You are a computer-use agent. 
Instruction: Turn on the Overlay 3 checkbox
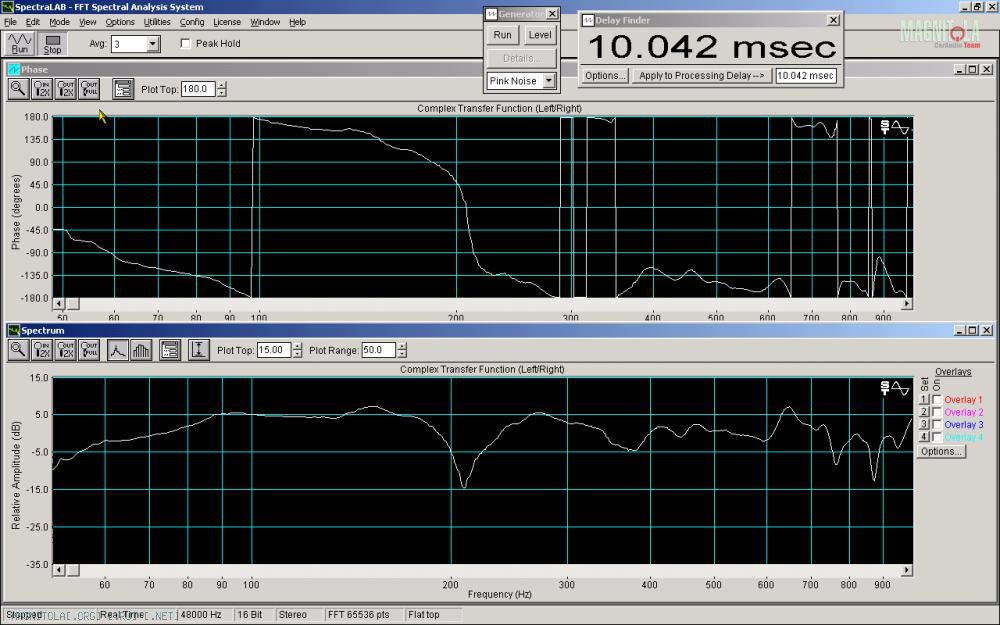pos(937,424)
